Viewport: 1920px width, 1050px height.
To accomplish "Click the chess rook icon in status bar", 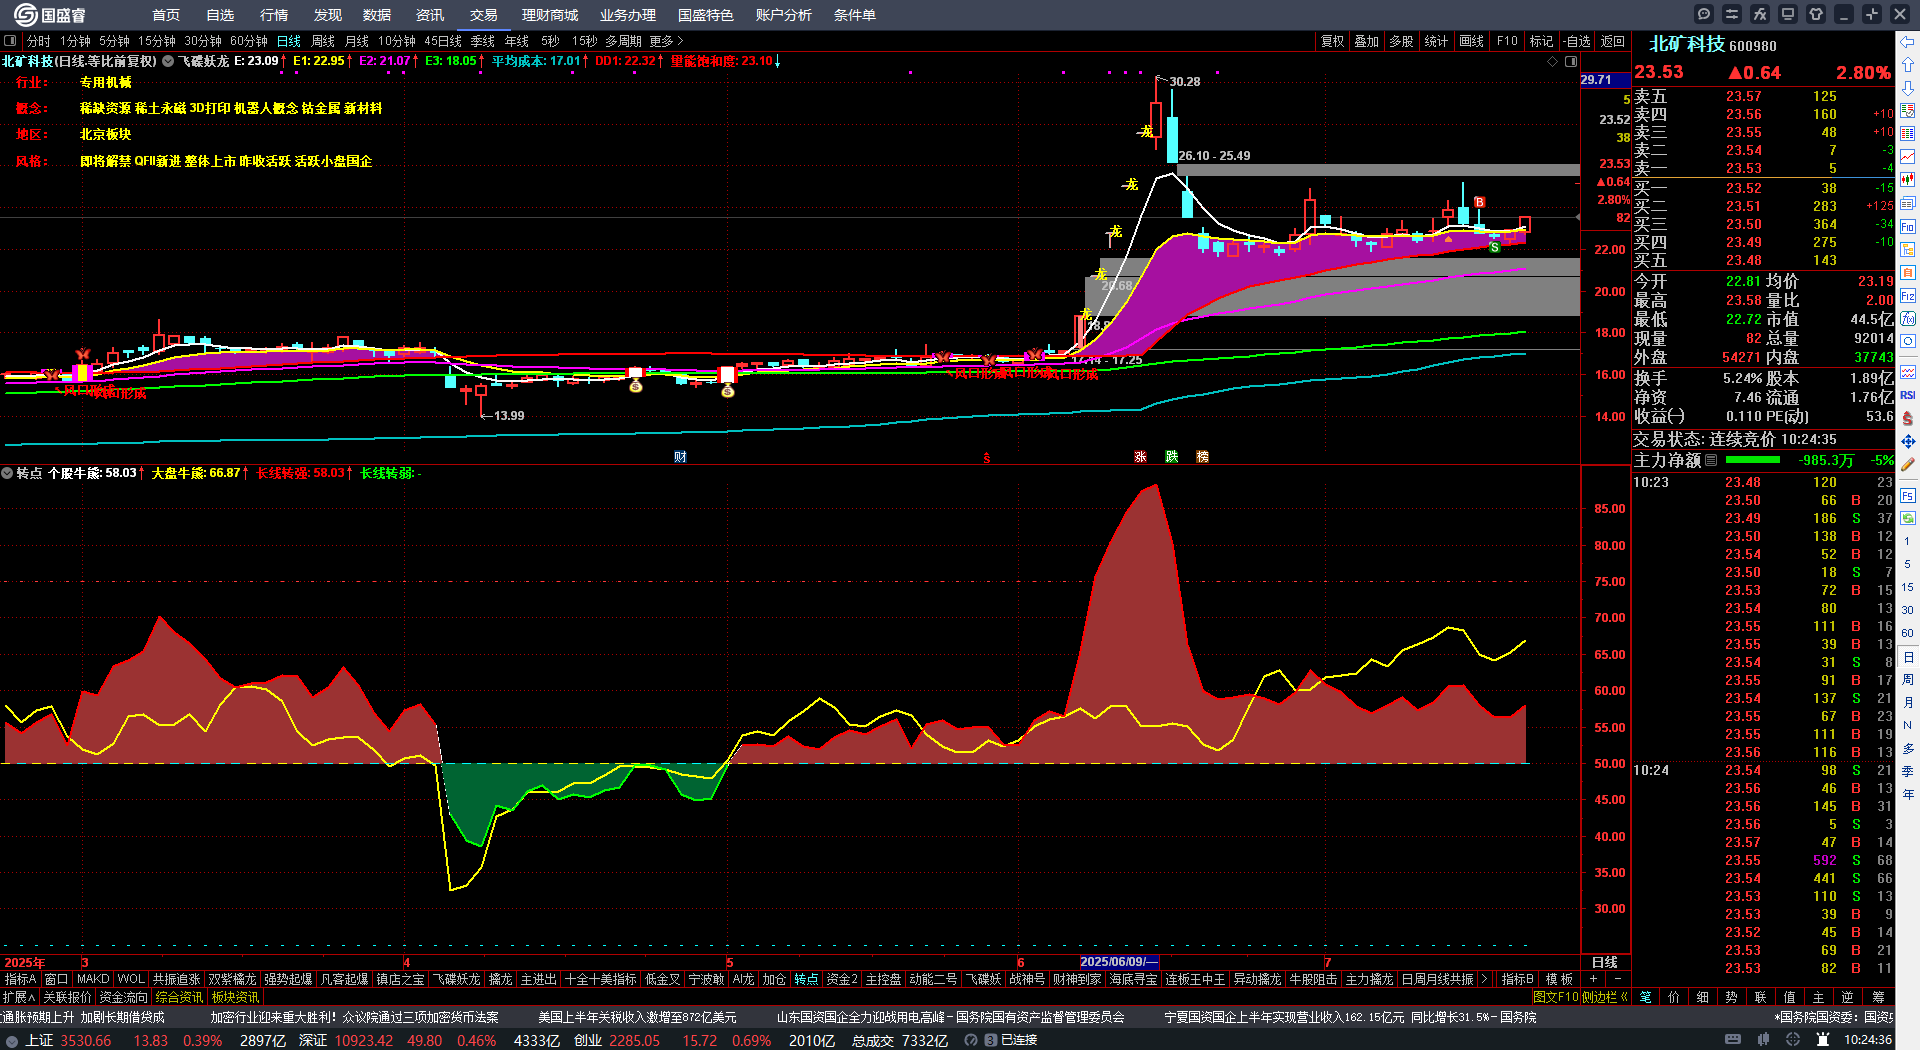I will click(x=1823, y=1040).
